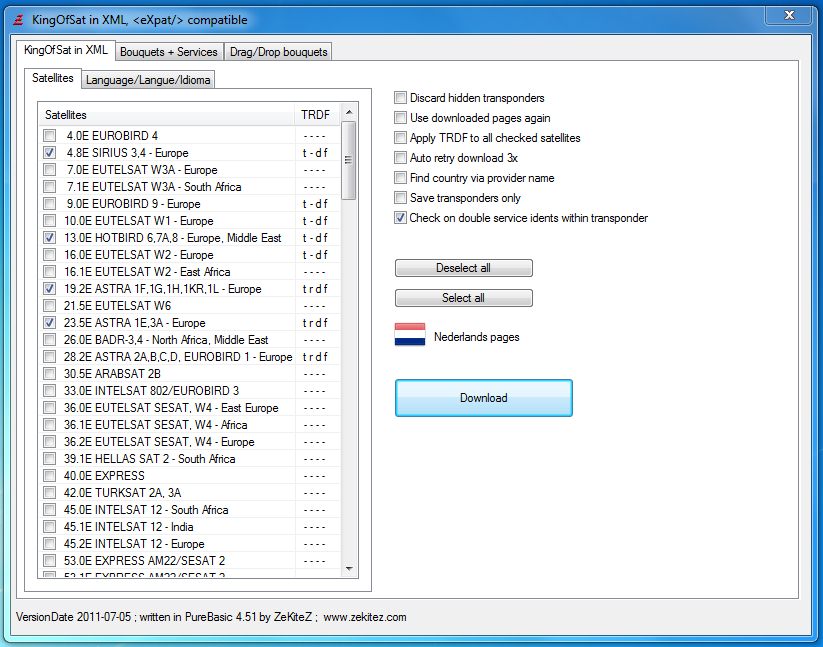The width and height of the screenshot is (823, 647).
Task: Uncheck 13.0E HOTBIRD 6,7A,8 satellite
Action: coord(49,238)
